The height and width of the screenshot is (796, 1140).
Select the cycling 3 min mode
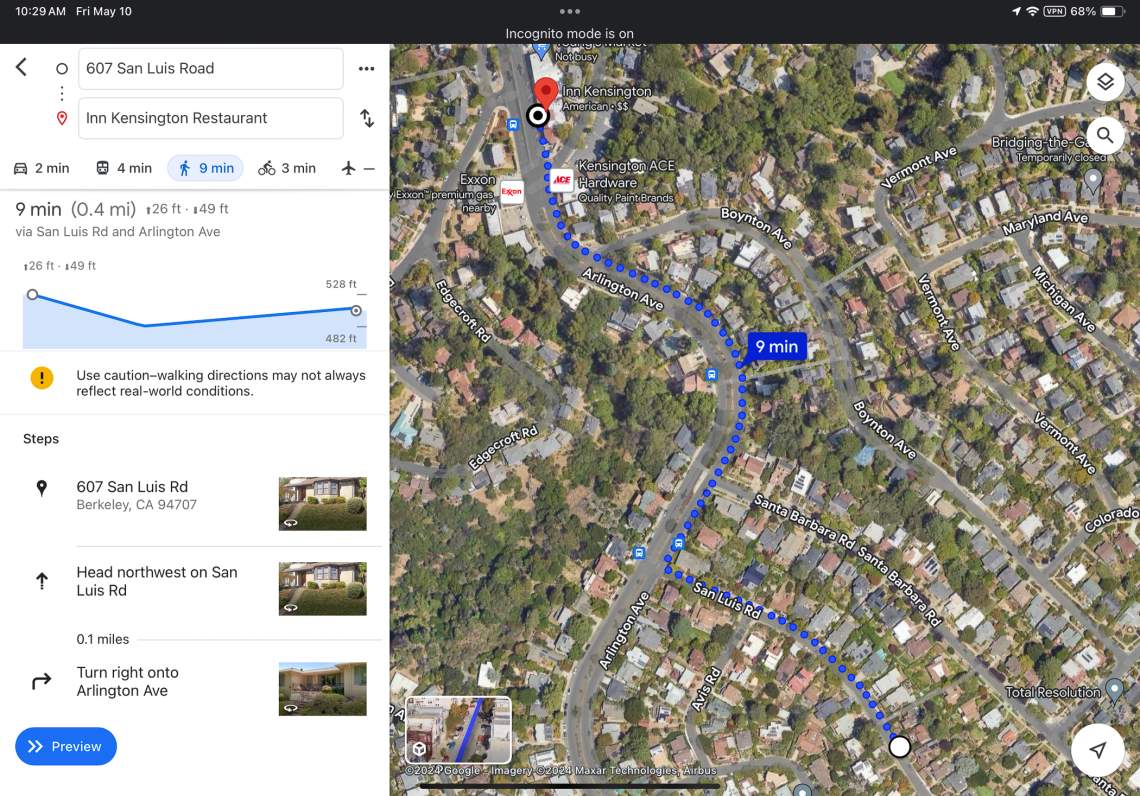point(287,168)
